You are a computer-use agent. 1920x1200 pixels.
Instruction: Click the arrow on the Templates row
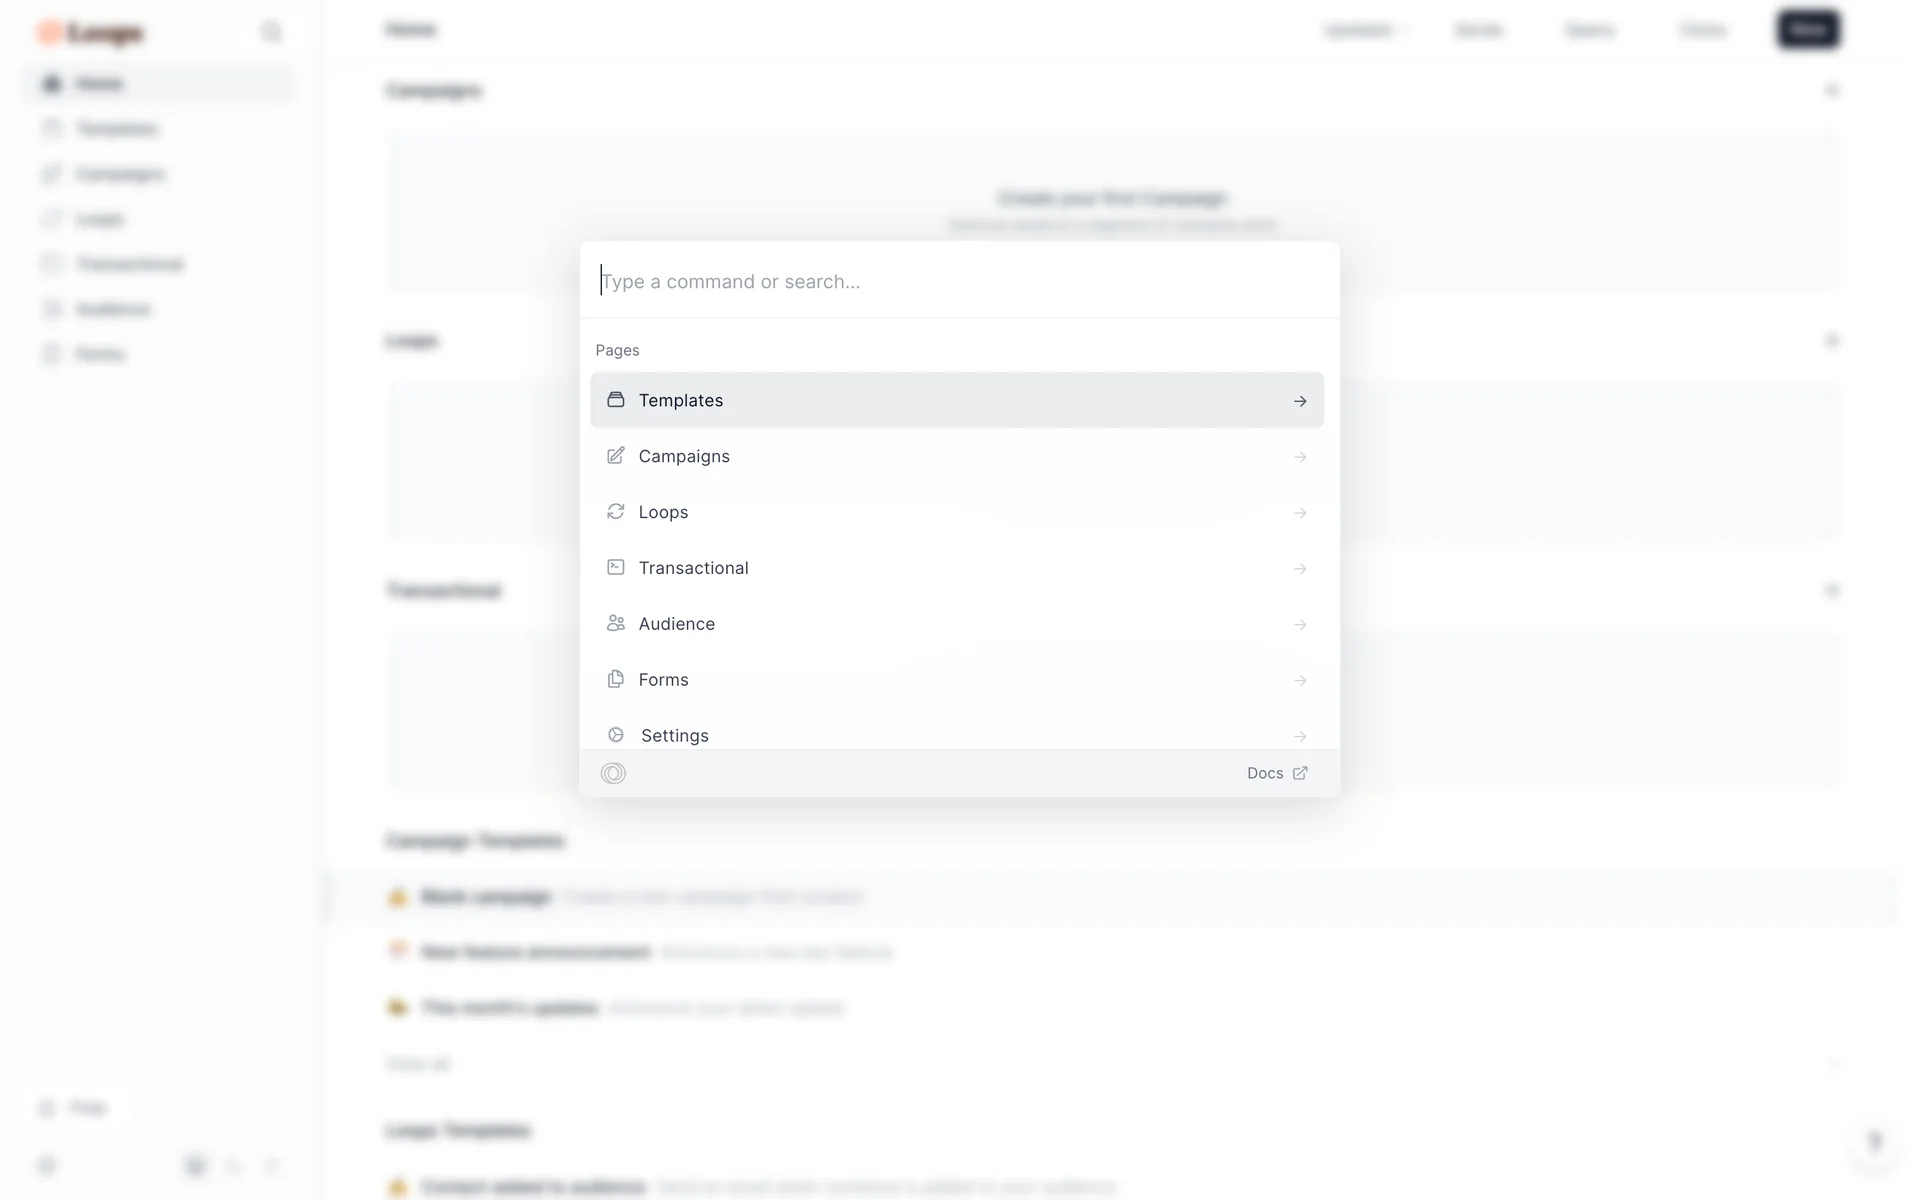pyautogui.click(x=1300, y=401)
